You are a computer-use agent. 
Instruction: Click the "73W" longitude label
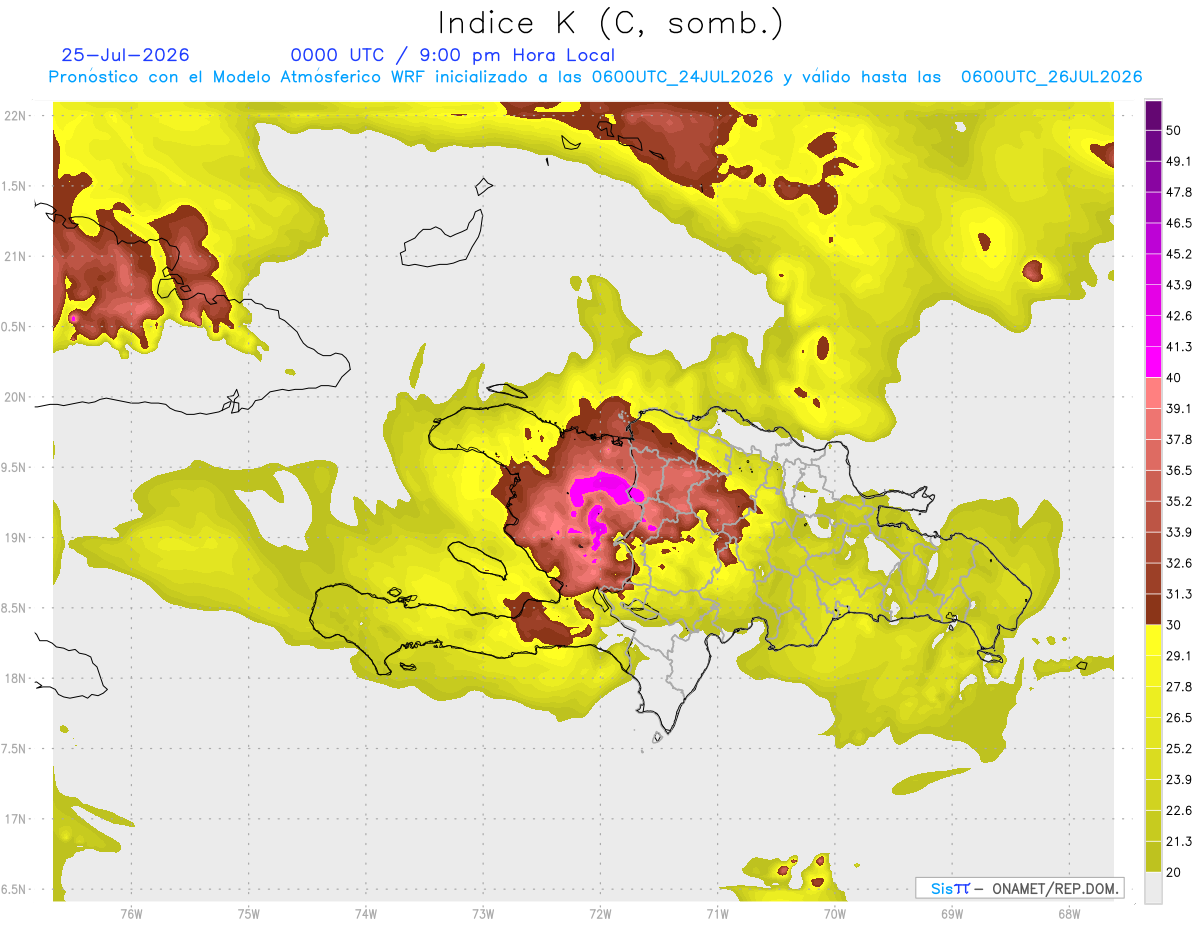pyautogui.click(x=483, y=914)
